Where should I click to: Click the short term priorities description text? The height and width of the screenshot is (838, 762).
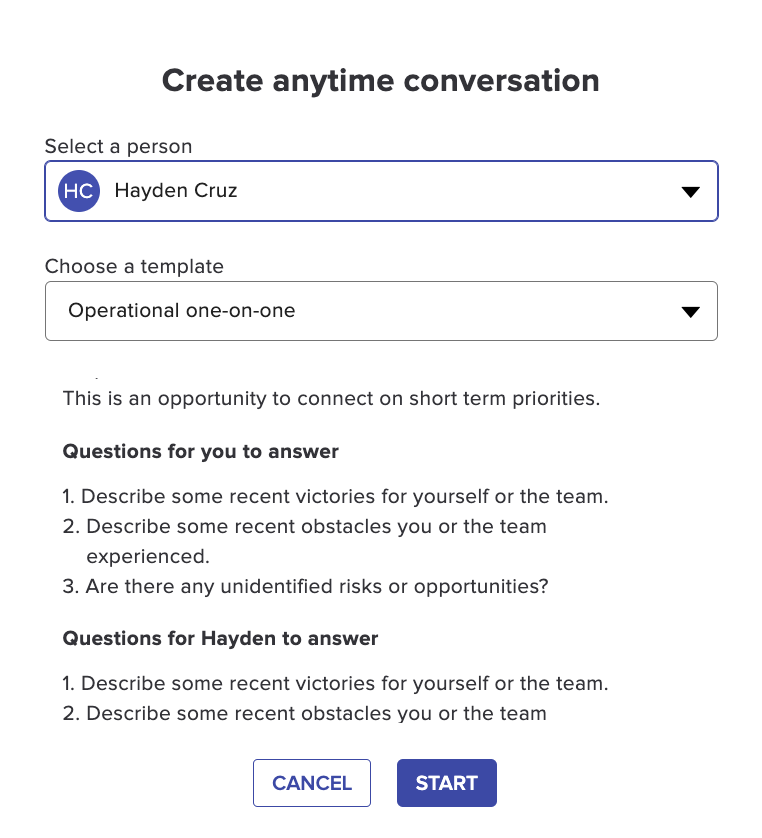(x=331, y=399)
